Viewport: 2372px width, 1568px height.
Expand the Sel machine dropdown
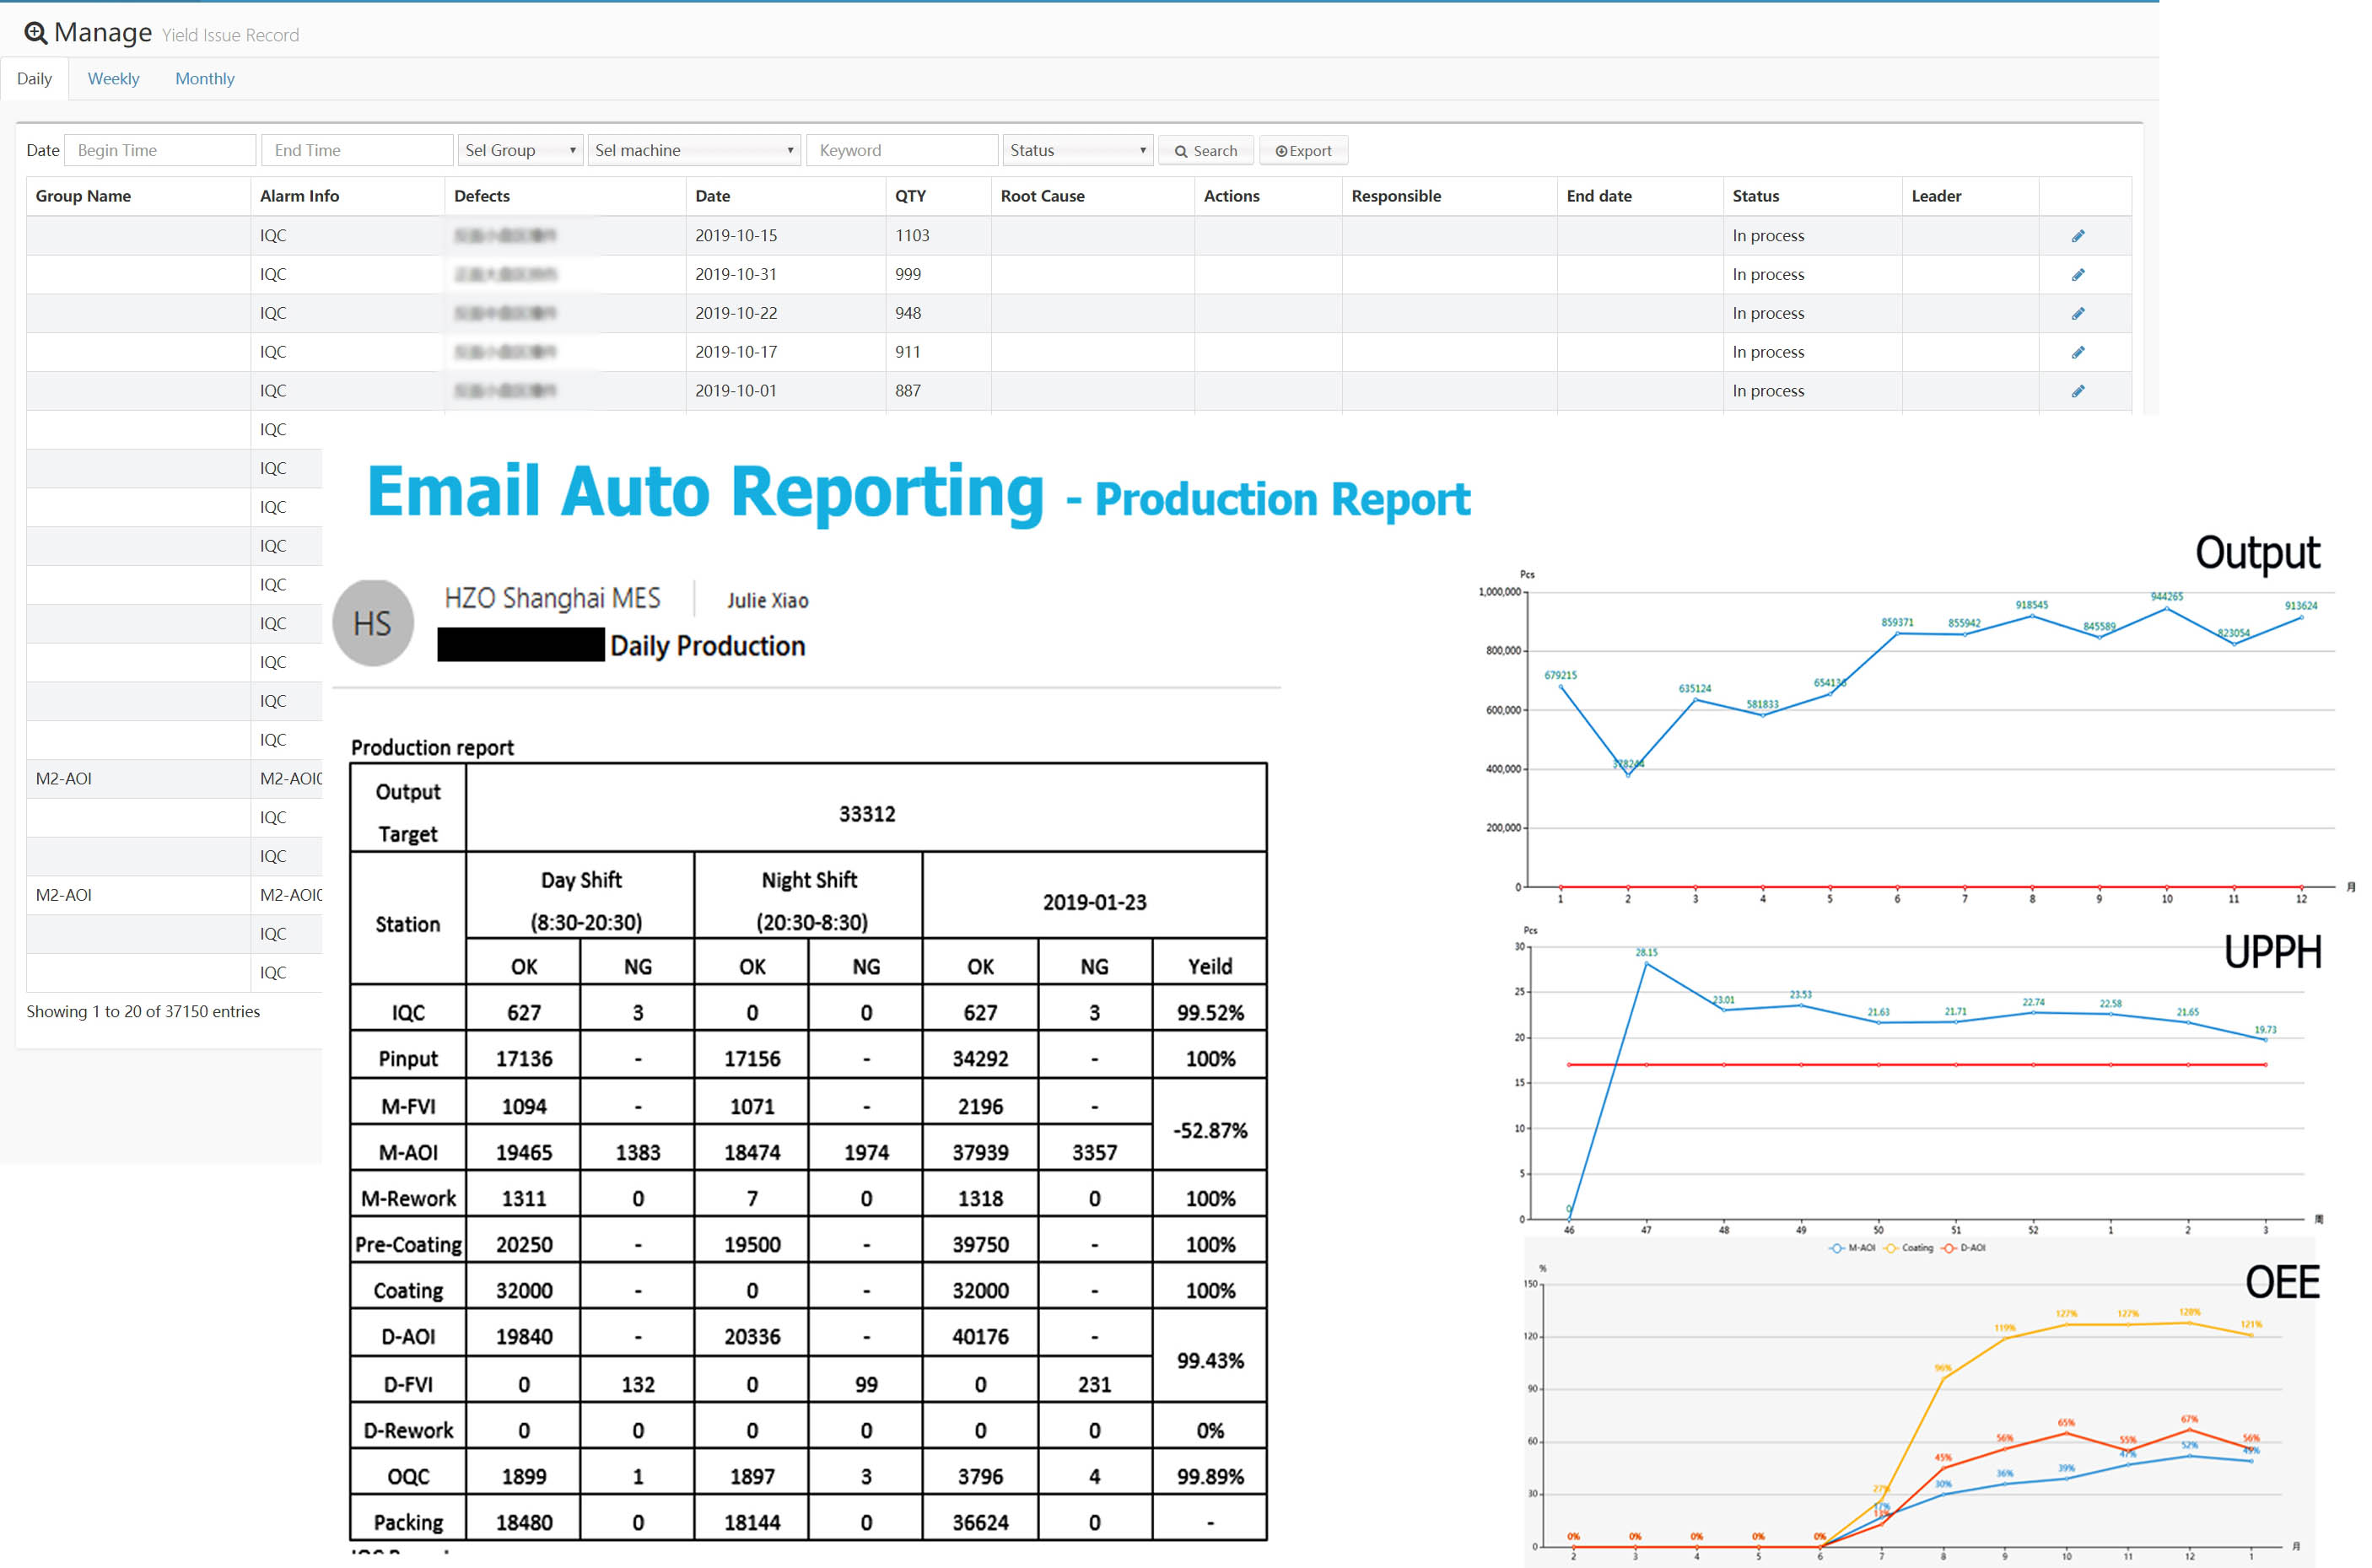pyautogui.click(x=694, y=150)
